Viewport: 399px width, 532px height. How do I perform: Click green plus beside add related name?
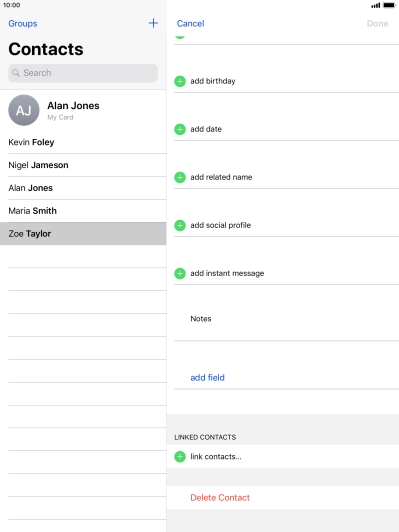tap(180, 177)
